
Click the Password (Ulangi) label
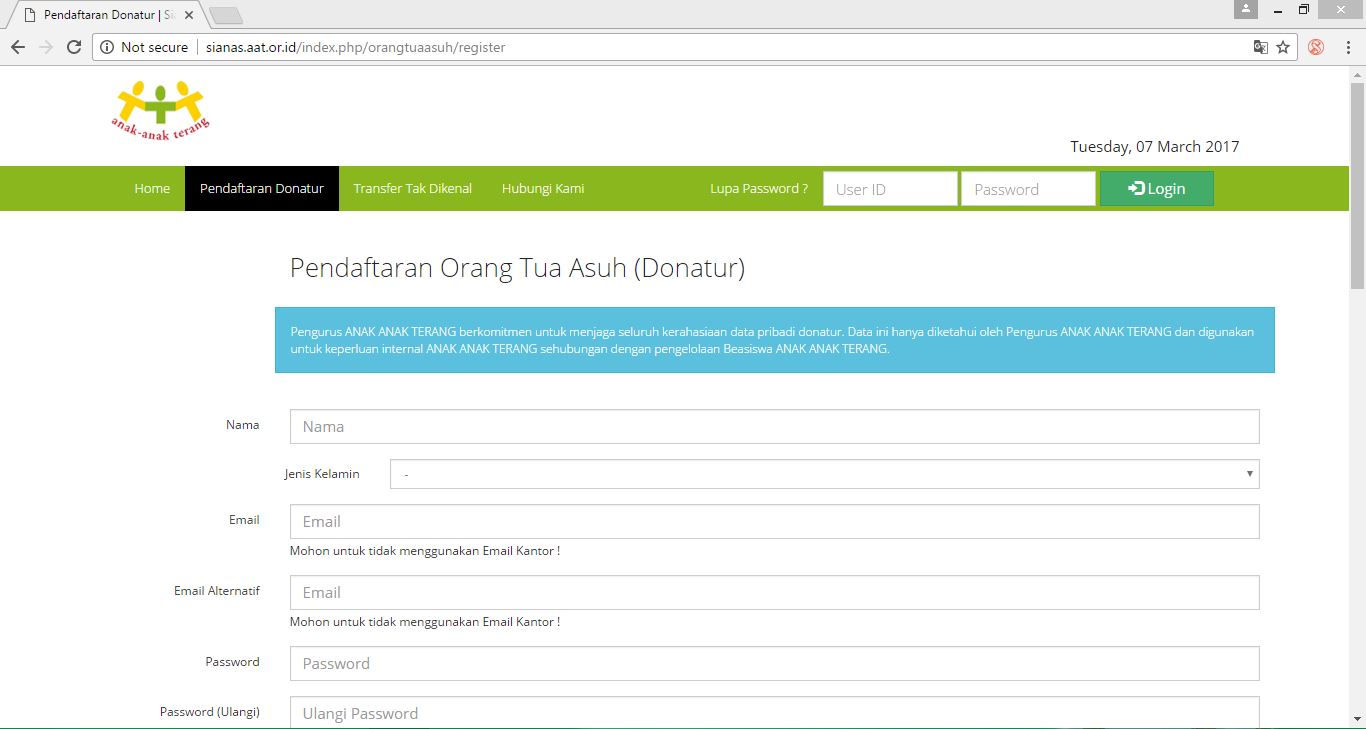coord(210,712)
